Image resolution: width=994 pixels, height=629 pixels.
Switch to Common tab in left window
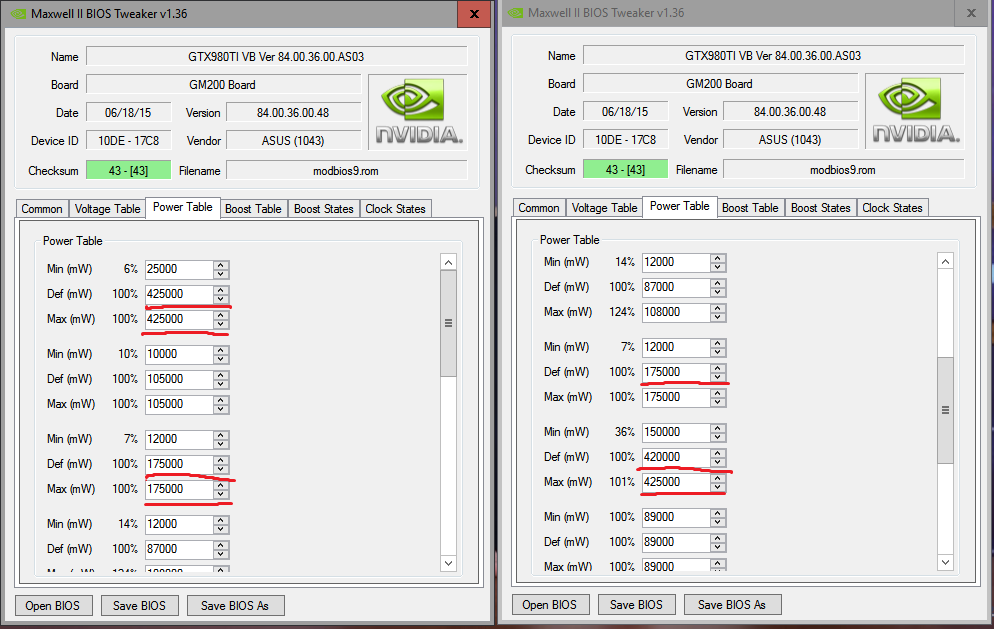(x=42, y=209)
